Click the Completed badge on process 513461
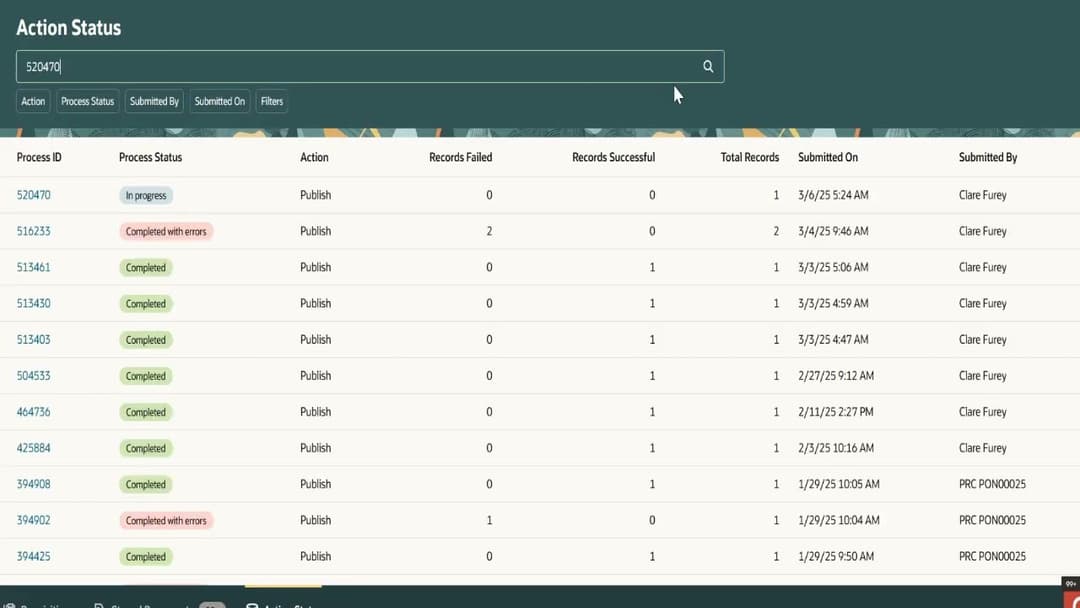Image resolution: width=1080 pixels, height=608 pixels. click(x=146, y=267)
